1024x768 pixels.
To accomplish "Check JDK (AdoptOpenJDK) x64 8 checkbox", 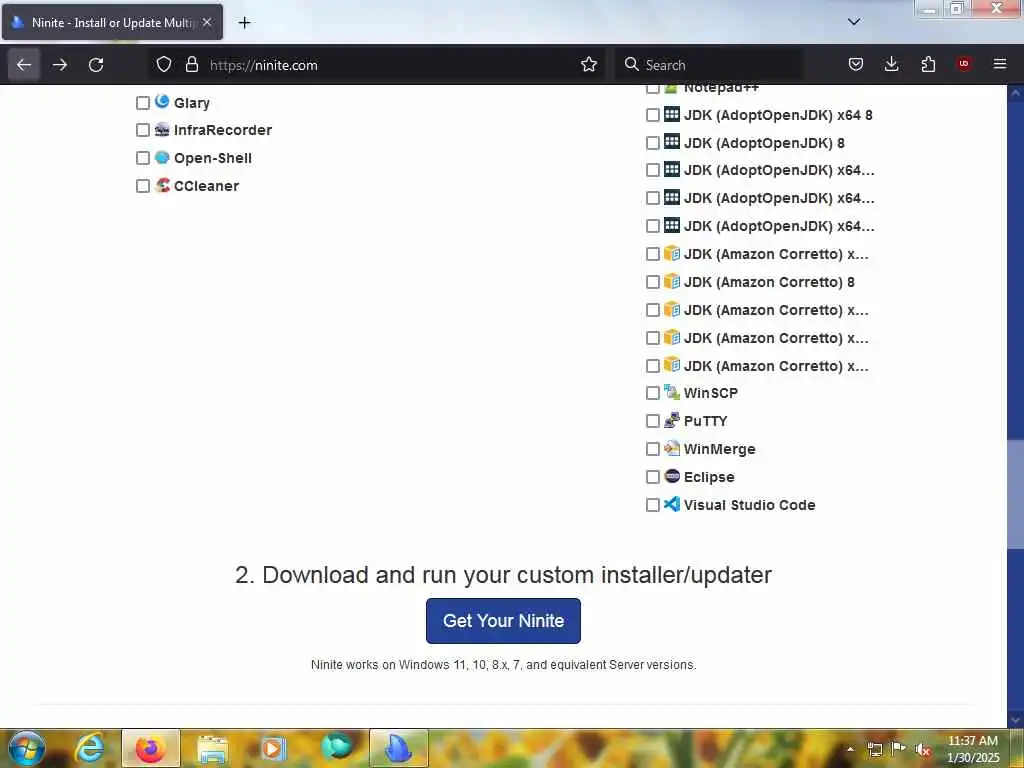I will (x=652, y=116).
